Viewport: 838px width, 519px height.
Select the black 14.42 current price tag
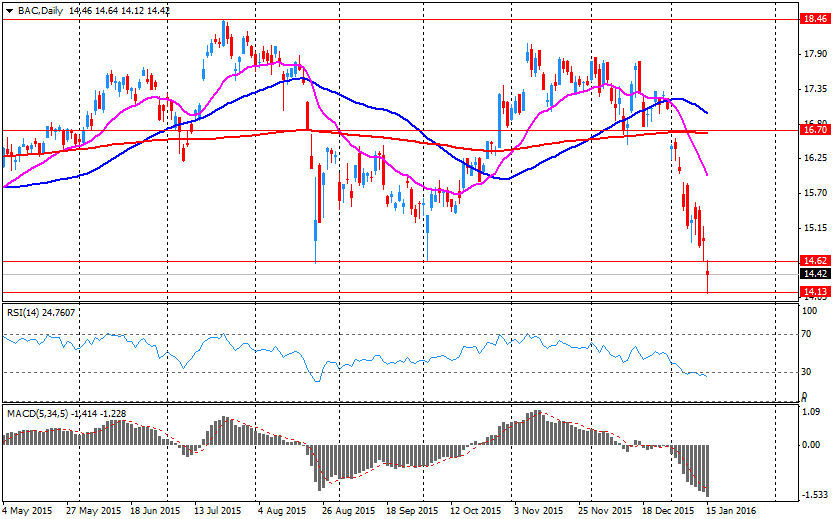813,273
